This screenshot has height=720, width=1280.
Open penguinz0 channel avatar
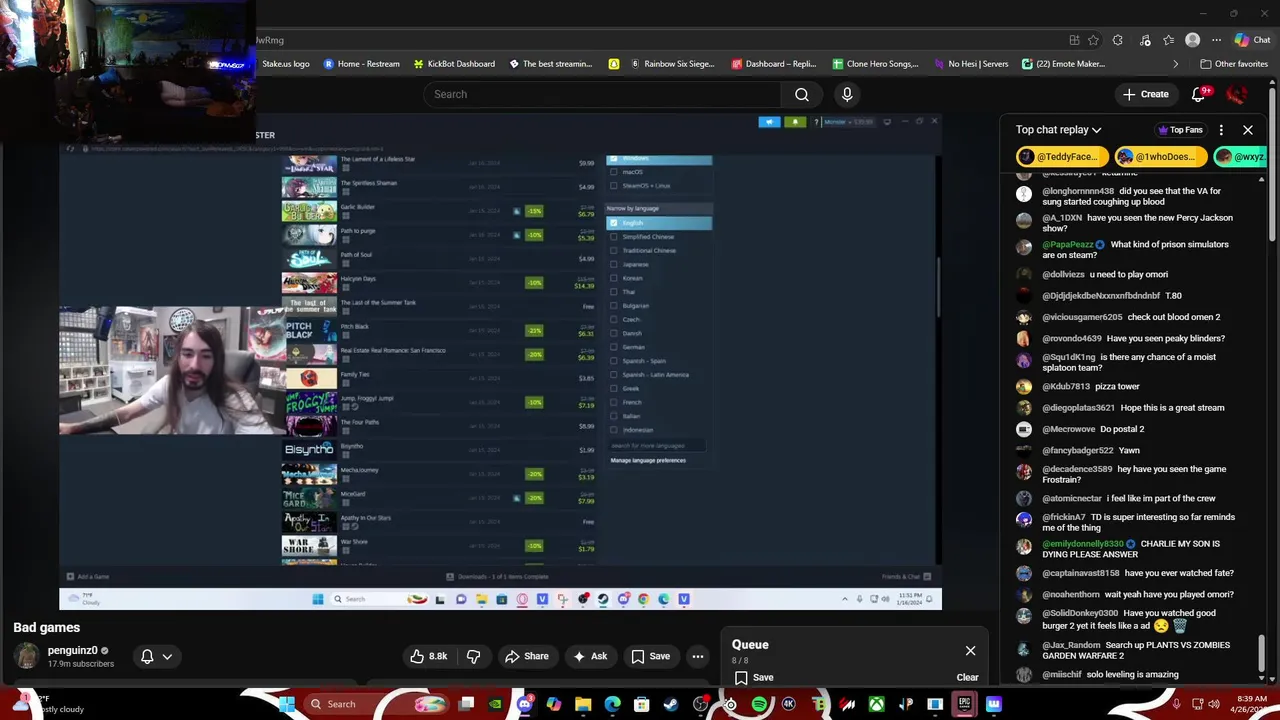click(x=27, y=656)
